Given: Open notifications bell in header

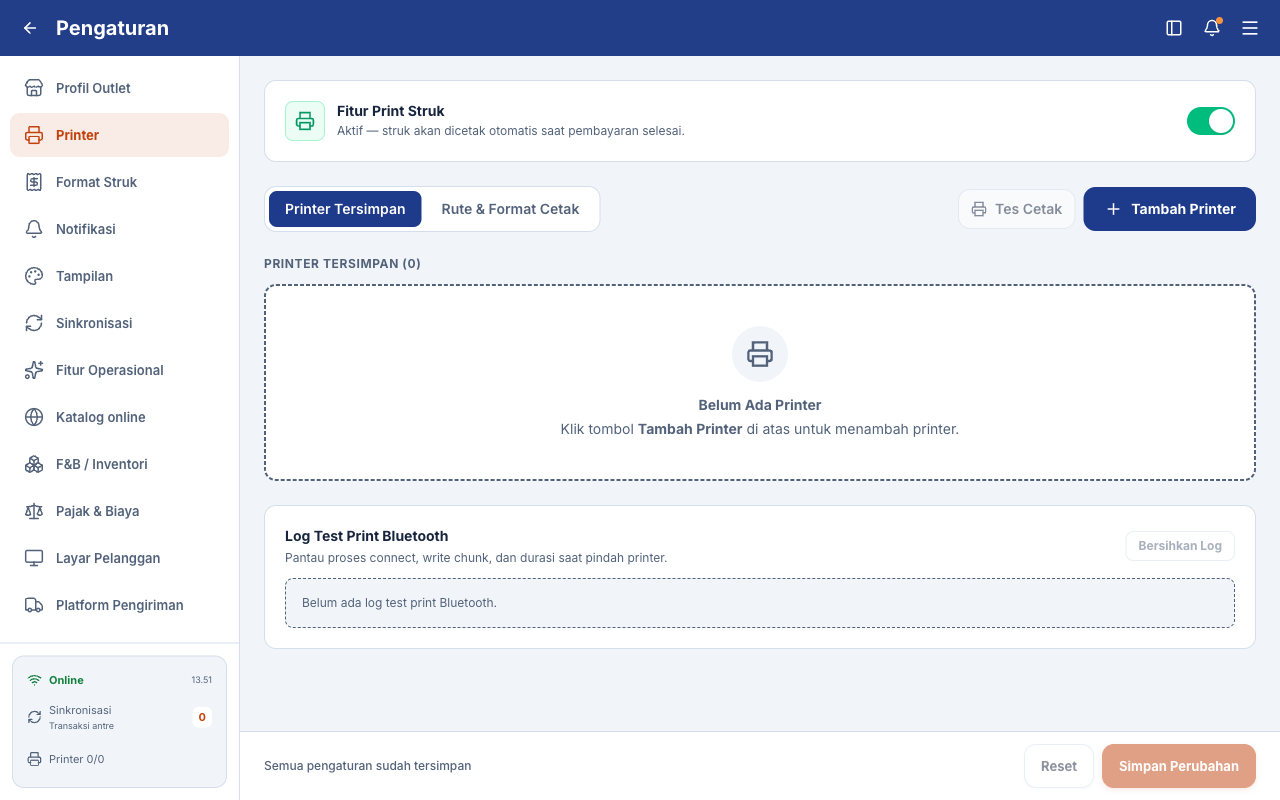Looking at the screenshot, I should [1212, 28].
